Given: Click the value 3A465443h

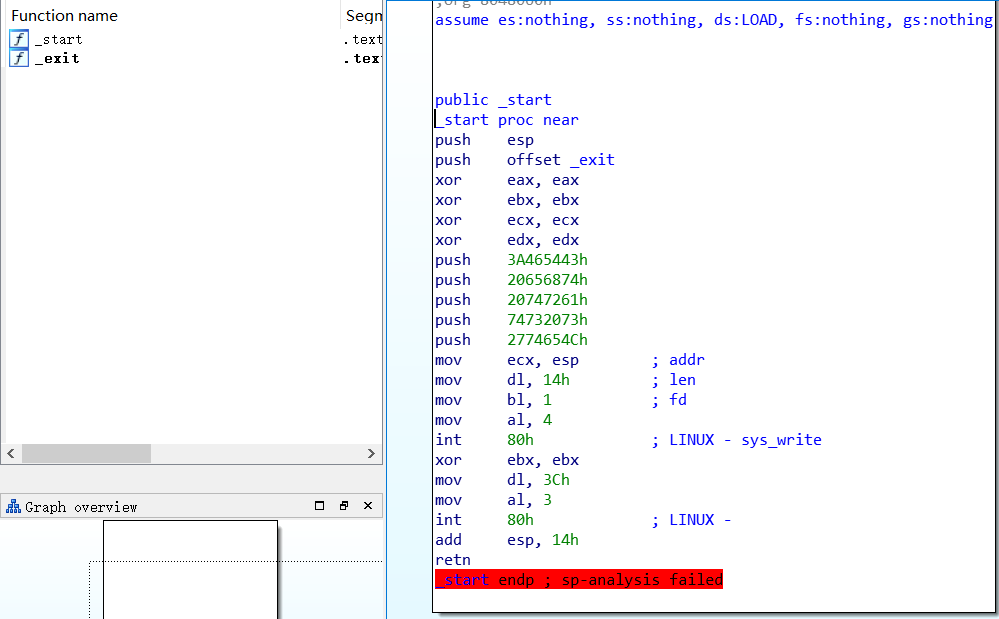Looking at the screenshot, I should click(547, 260).
